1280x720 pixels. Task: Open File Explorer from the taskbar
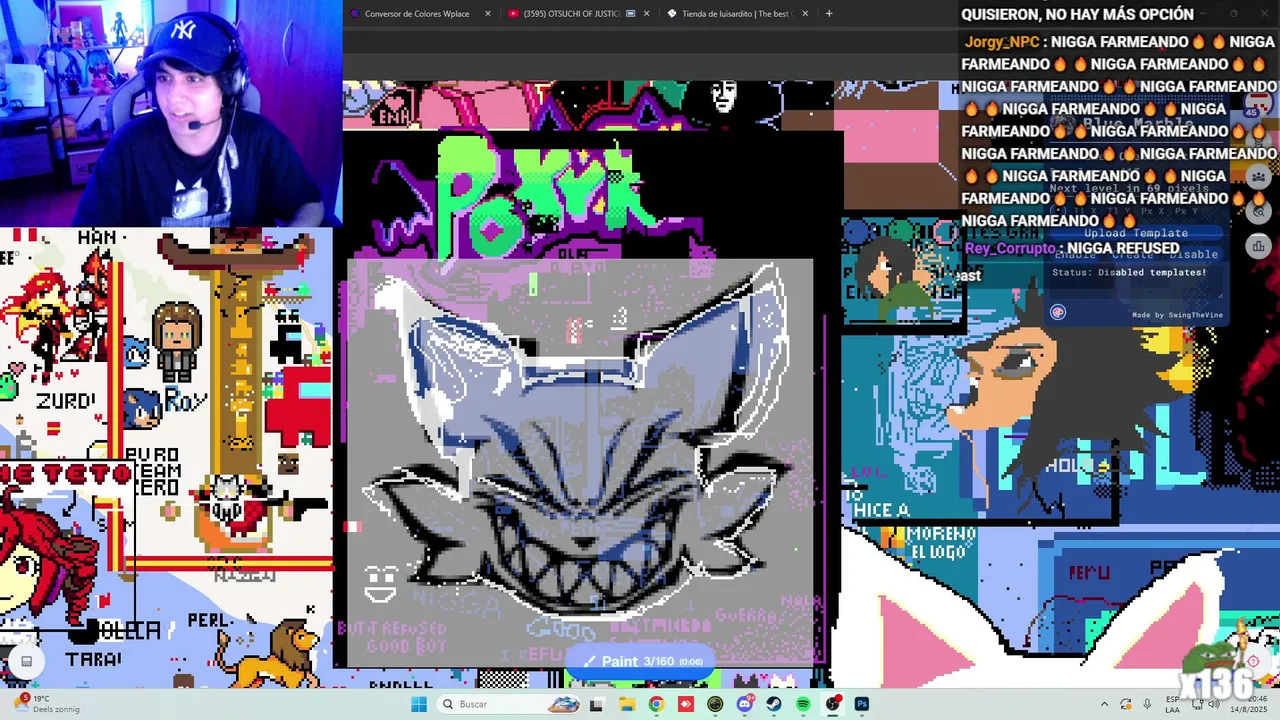(627, 704)
